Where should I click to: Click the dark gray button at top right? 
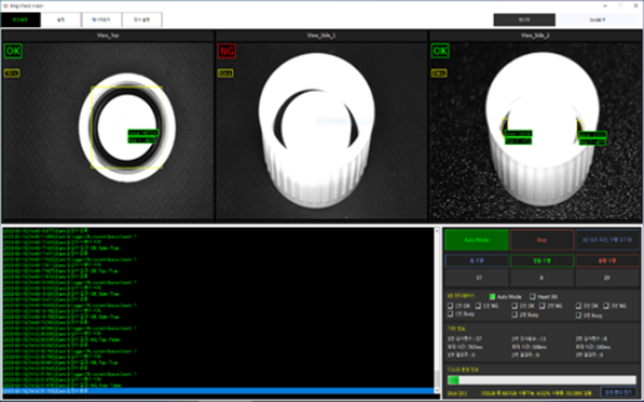click(x=524, y=20)
